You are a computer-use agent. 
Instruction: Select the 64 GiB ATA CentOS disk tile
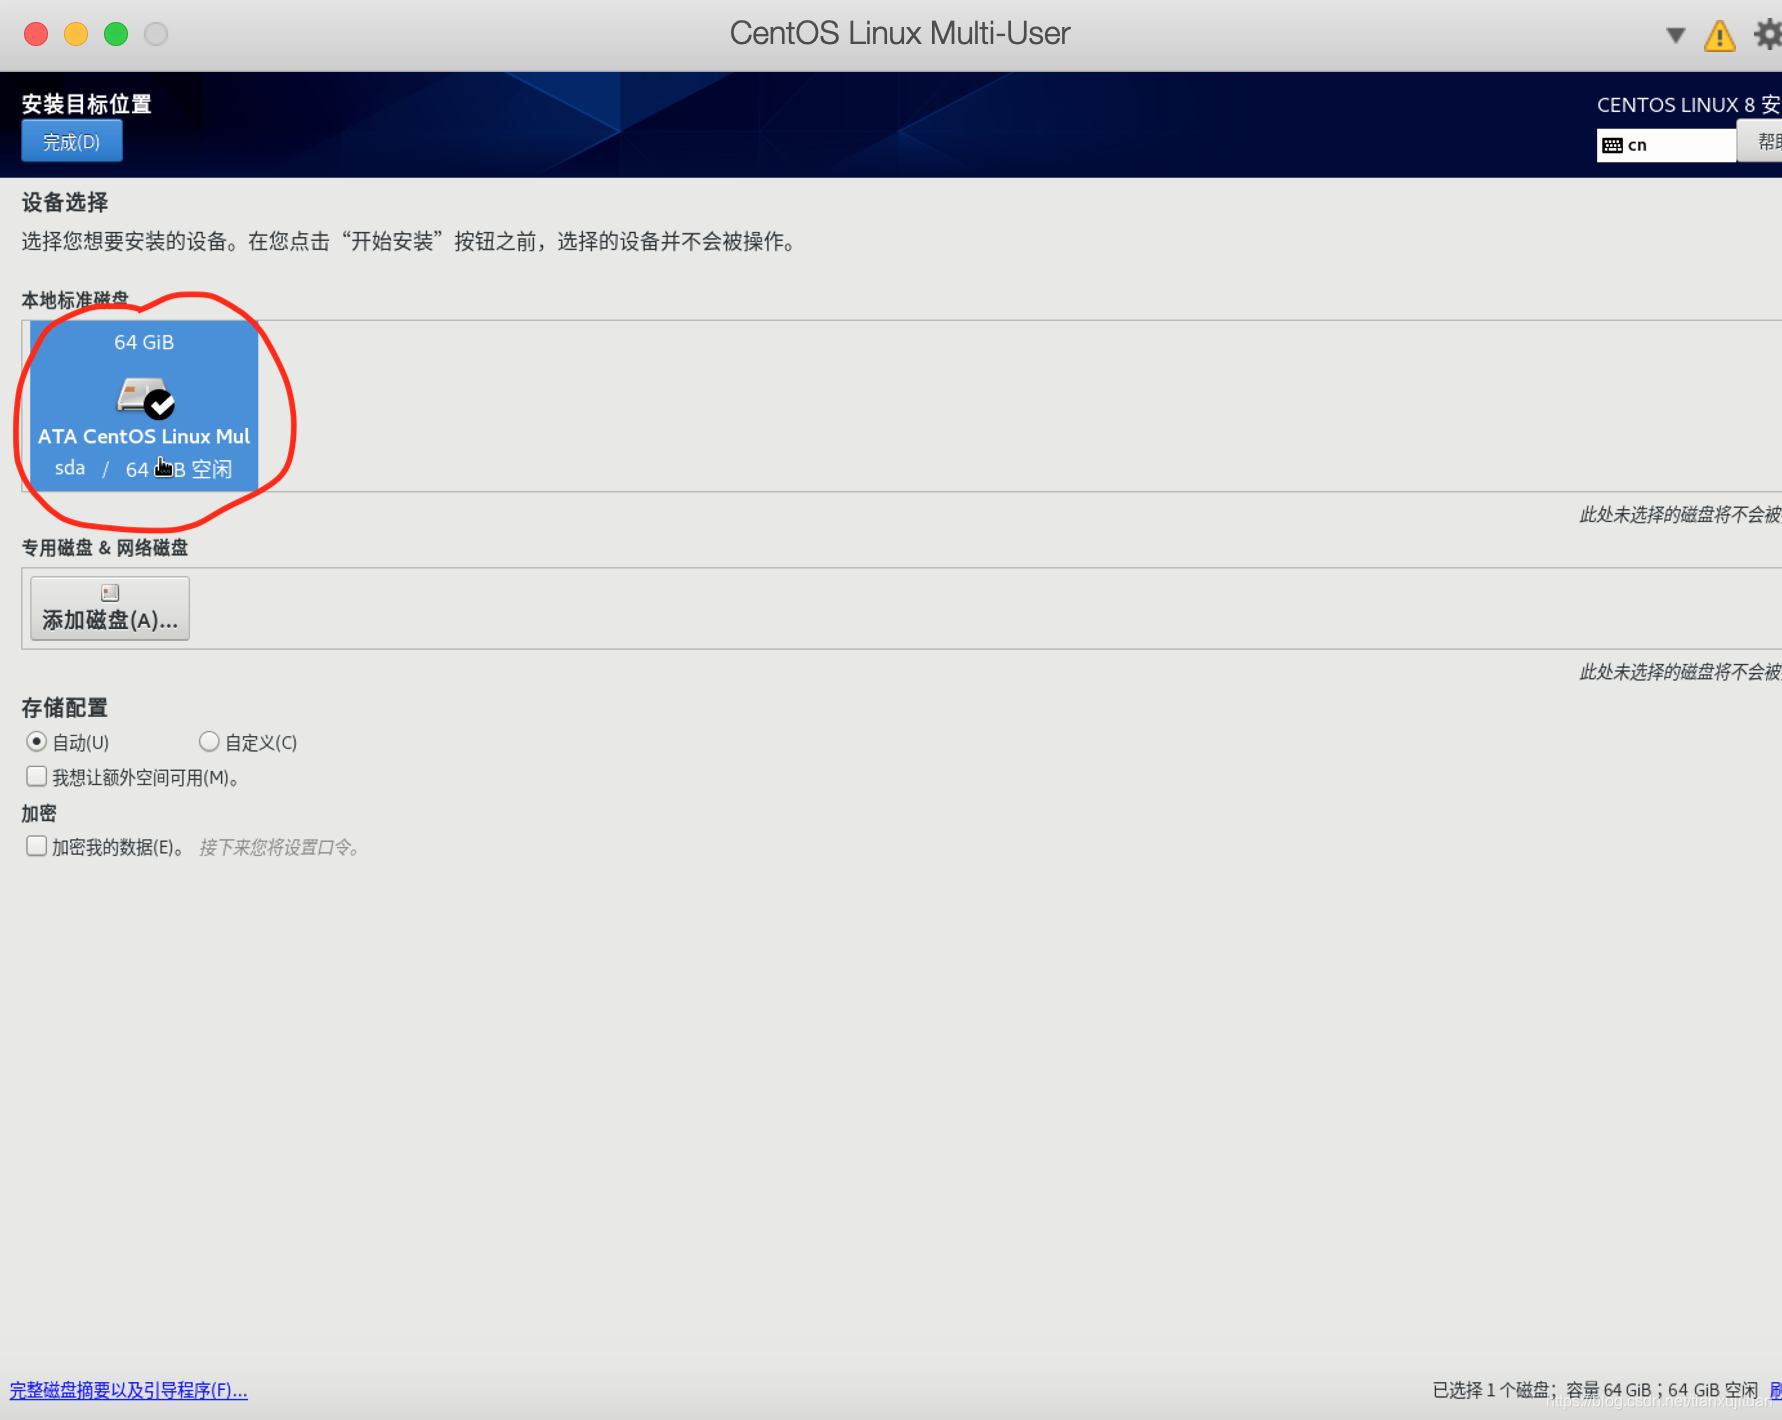tap(144, 405)
